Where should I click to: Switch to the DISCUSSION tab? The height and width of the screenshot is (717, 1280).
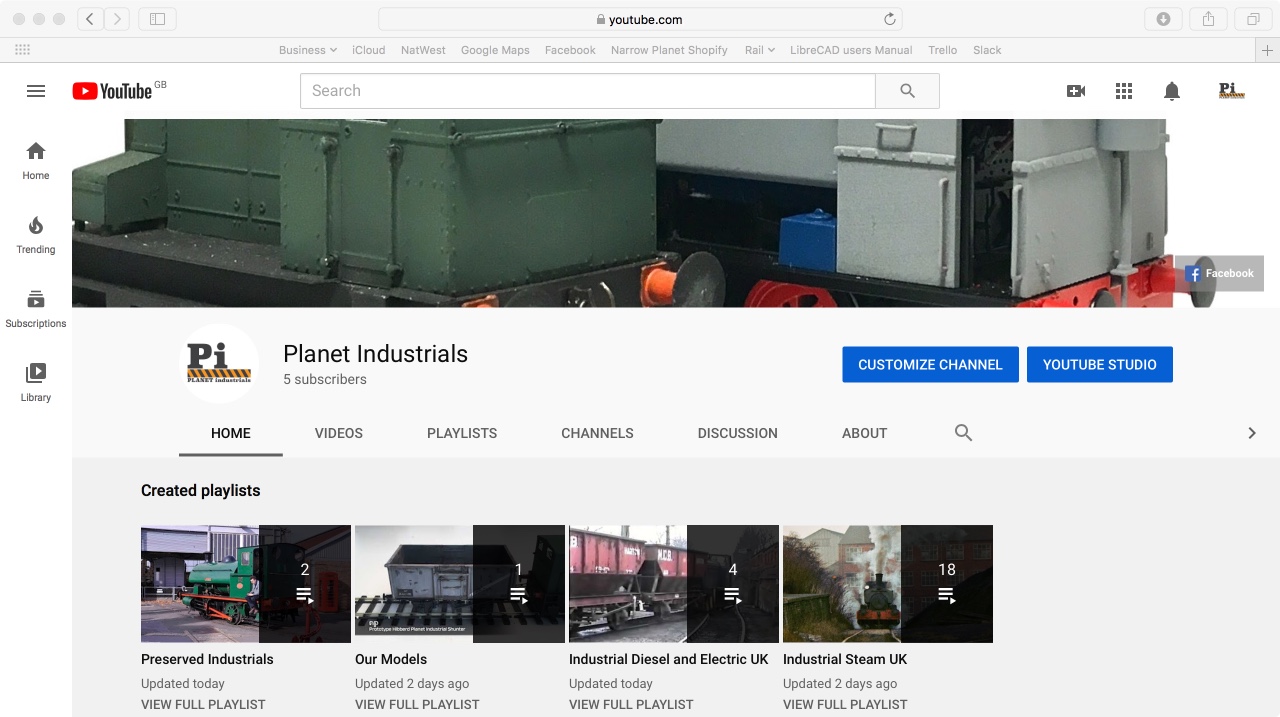click(738, 433)
